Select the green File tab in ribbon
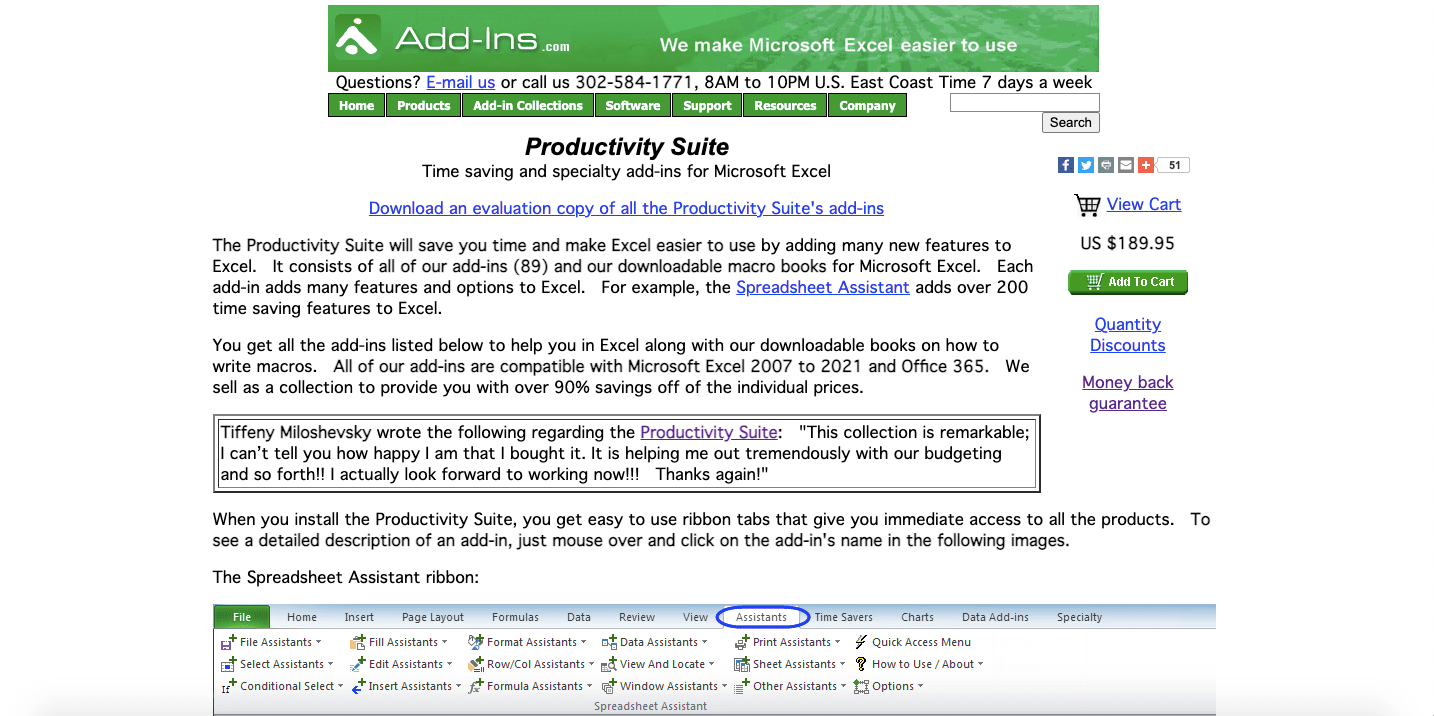The image size is (1434, 716). point(242,617)
